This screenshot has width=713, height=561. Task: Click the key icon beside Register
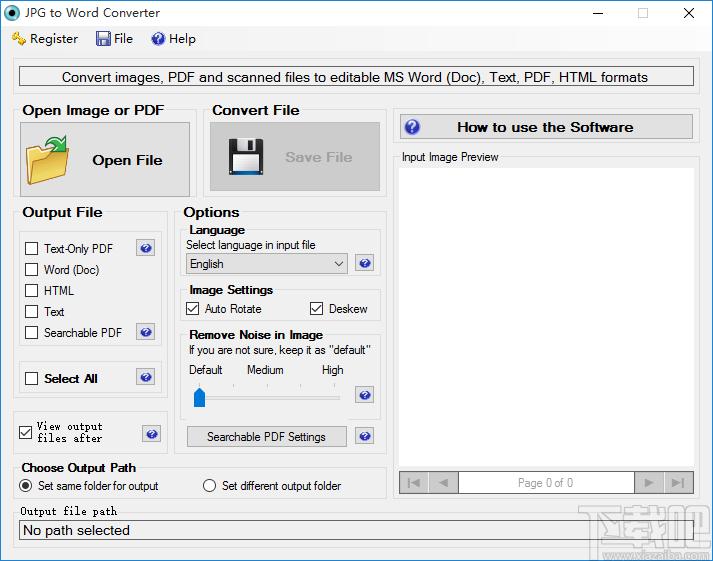tap(19, 39)
